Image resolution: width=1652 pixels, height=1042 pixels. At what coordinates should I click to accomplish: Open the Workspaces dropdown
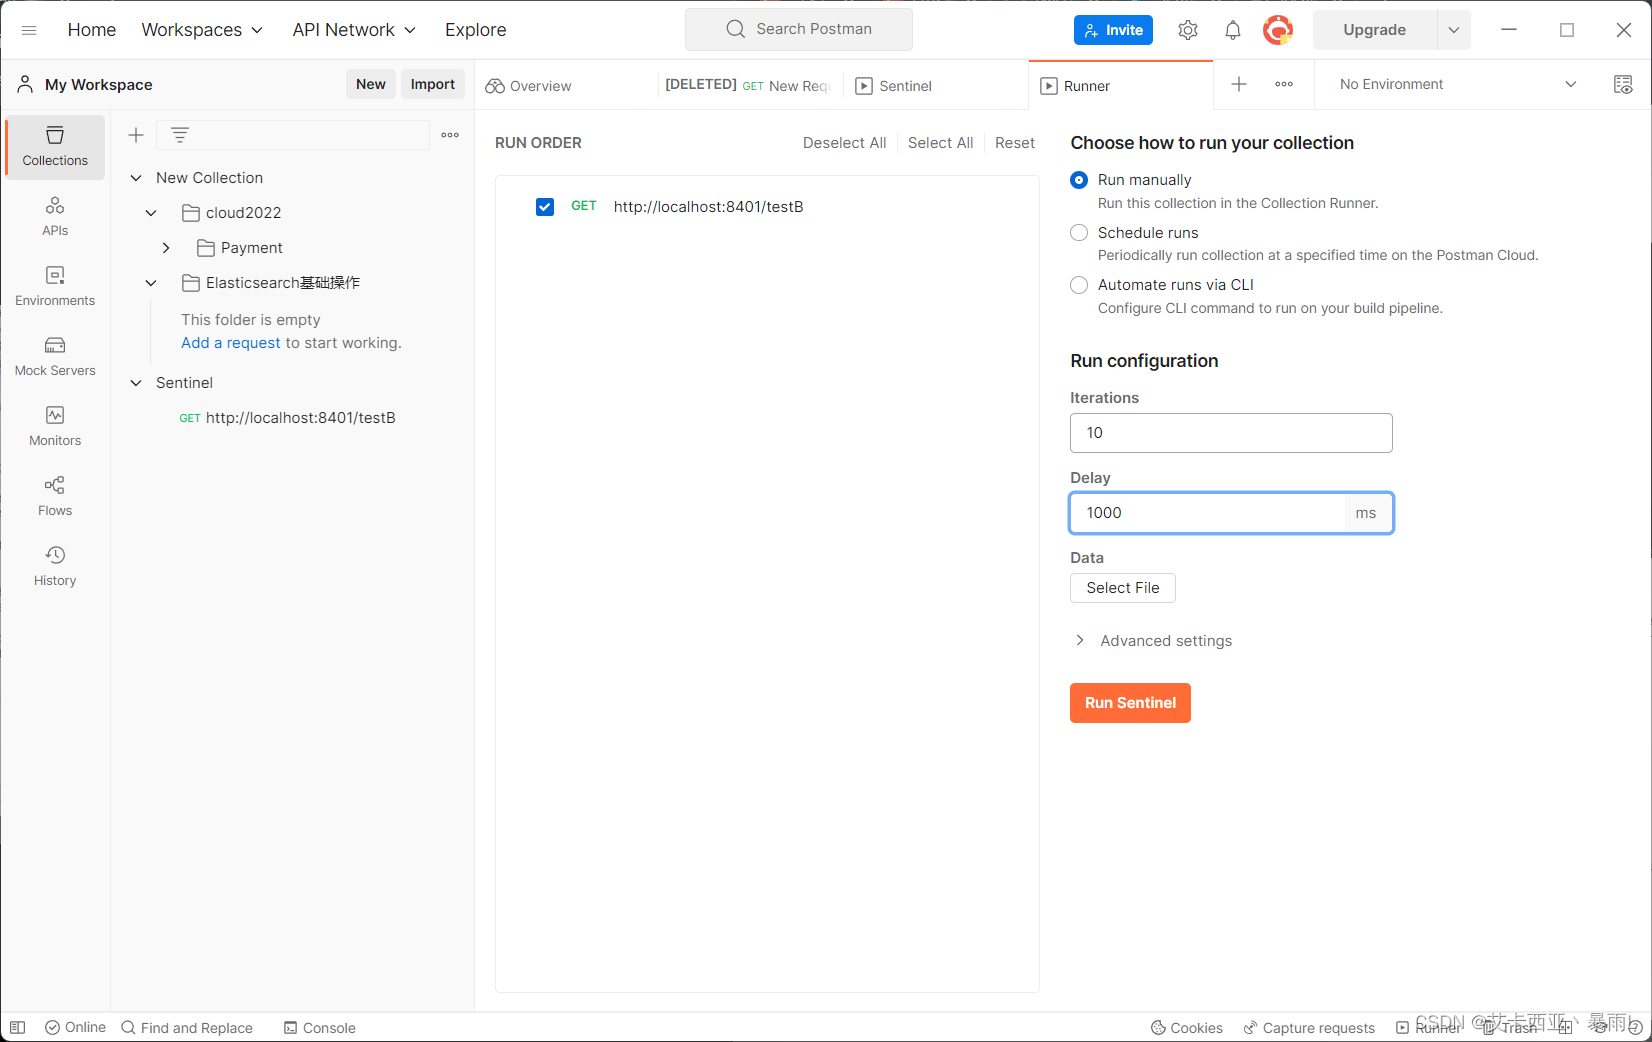202,30
